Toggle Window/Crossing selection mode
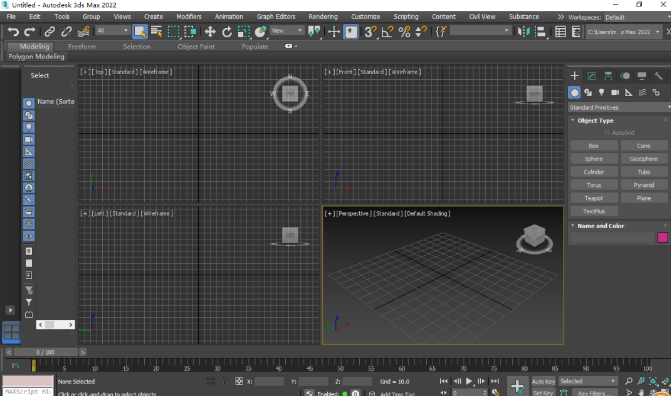The image size is (671, 396). tap(190, 32)
